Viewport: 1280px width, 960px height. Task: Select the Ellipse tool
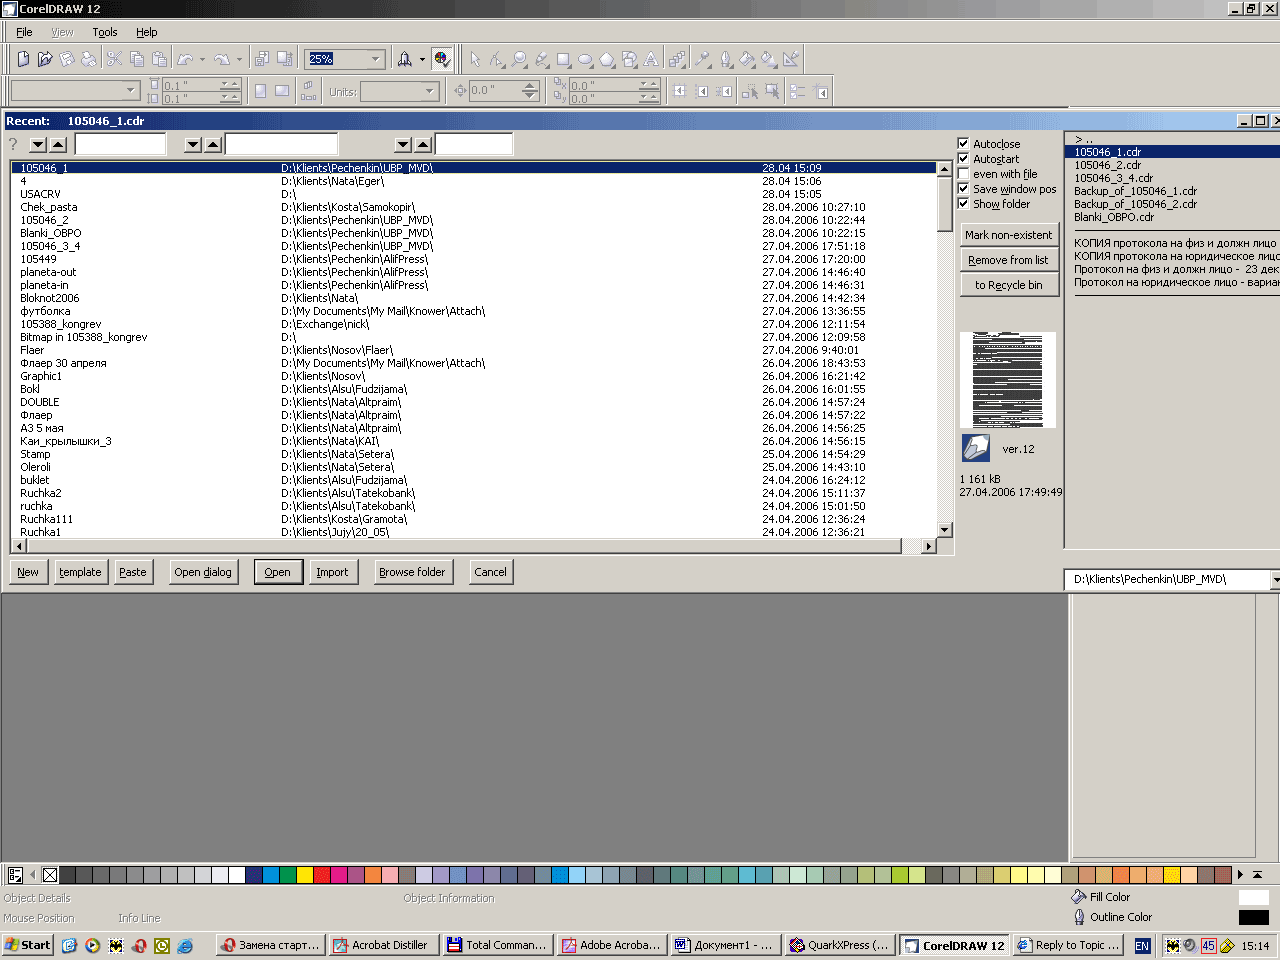[x=585, y=59]
